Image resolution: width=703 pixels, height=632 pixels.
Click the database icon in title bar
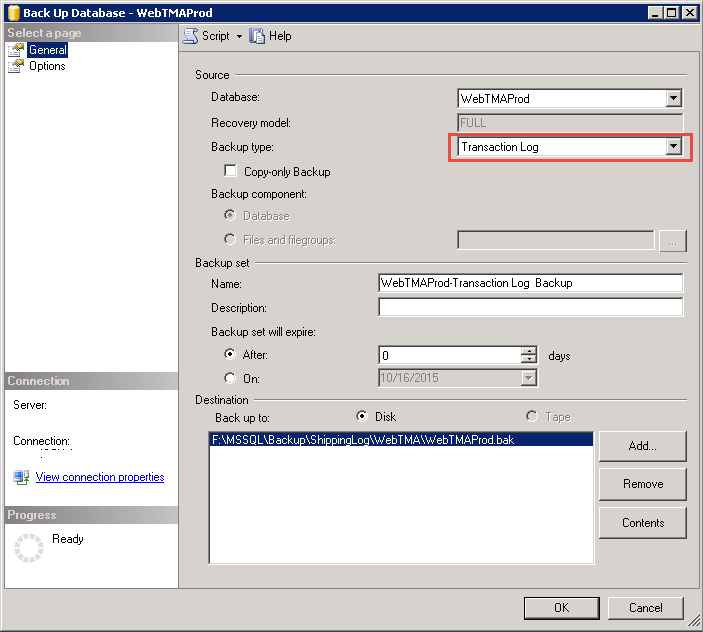click(x=13, y=13)
